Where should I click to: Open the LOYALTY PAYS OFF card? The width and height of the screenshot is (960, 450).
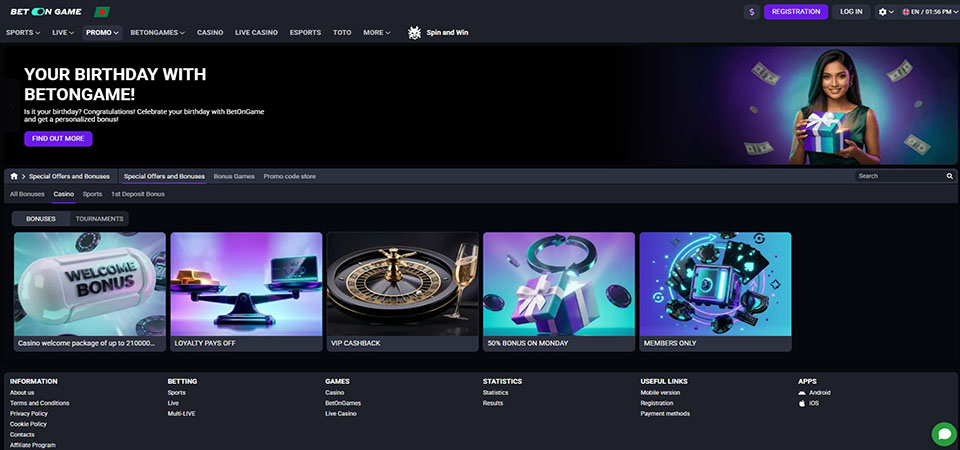(246, 291)
